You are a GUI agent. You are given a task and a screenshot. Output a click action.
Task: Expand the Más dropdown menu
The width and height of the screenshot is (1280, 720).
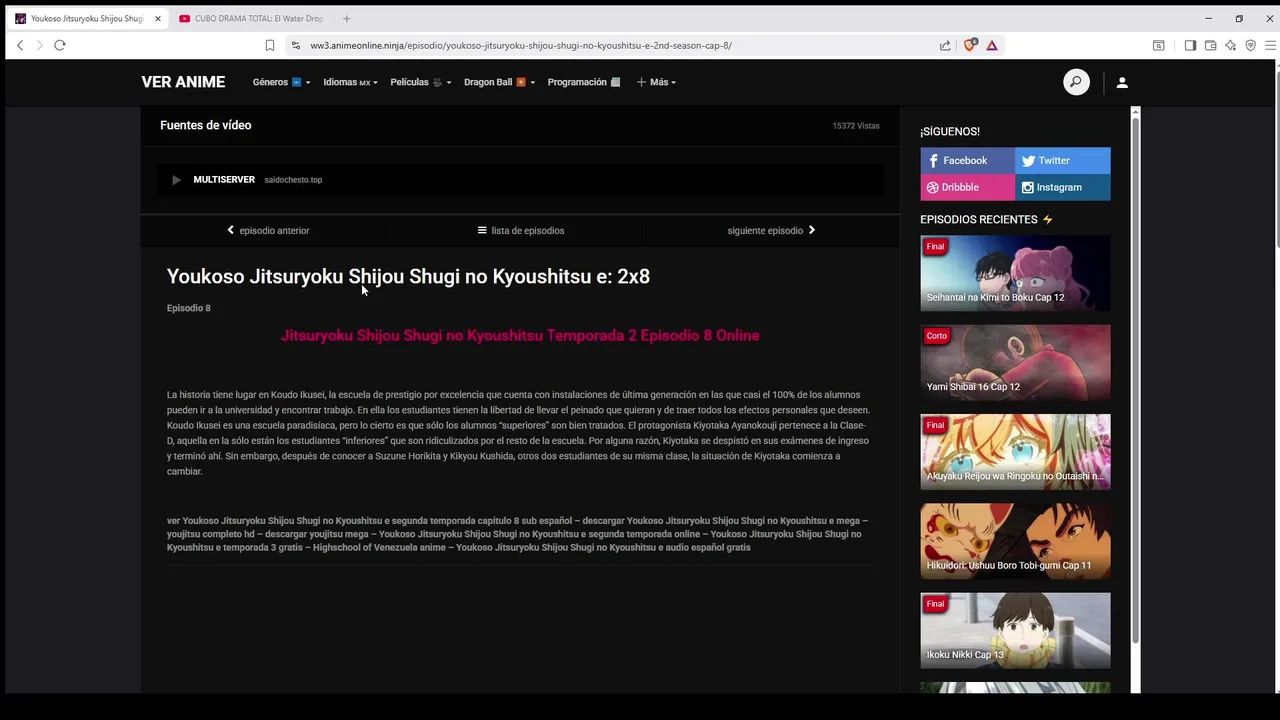(x=656, y=82)
